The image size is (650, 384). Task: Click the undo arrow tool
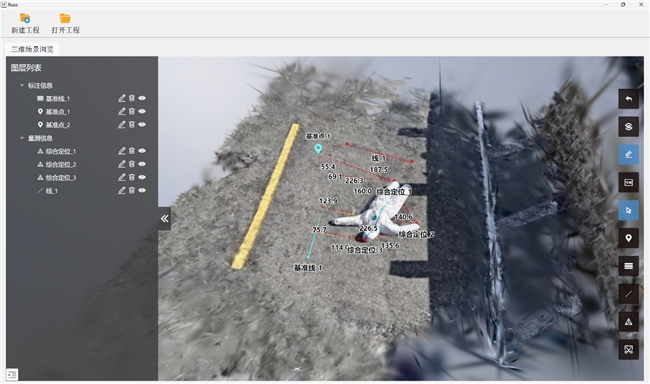pyautogui.click(x=628, y=99)
